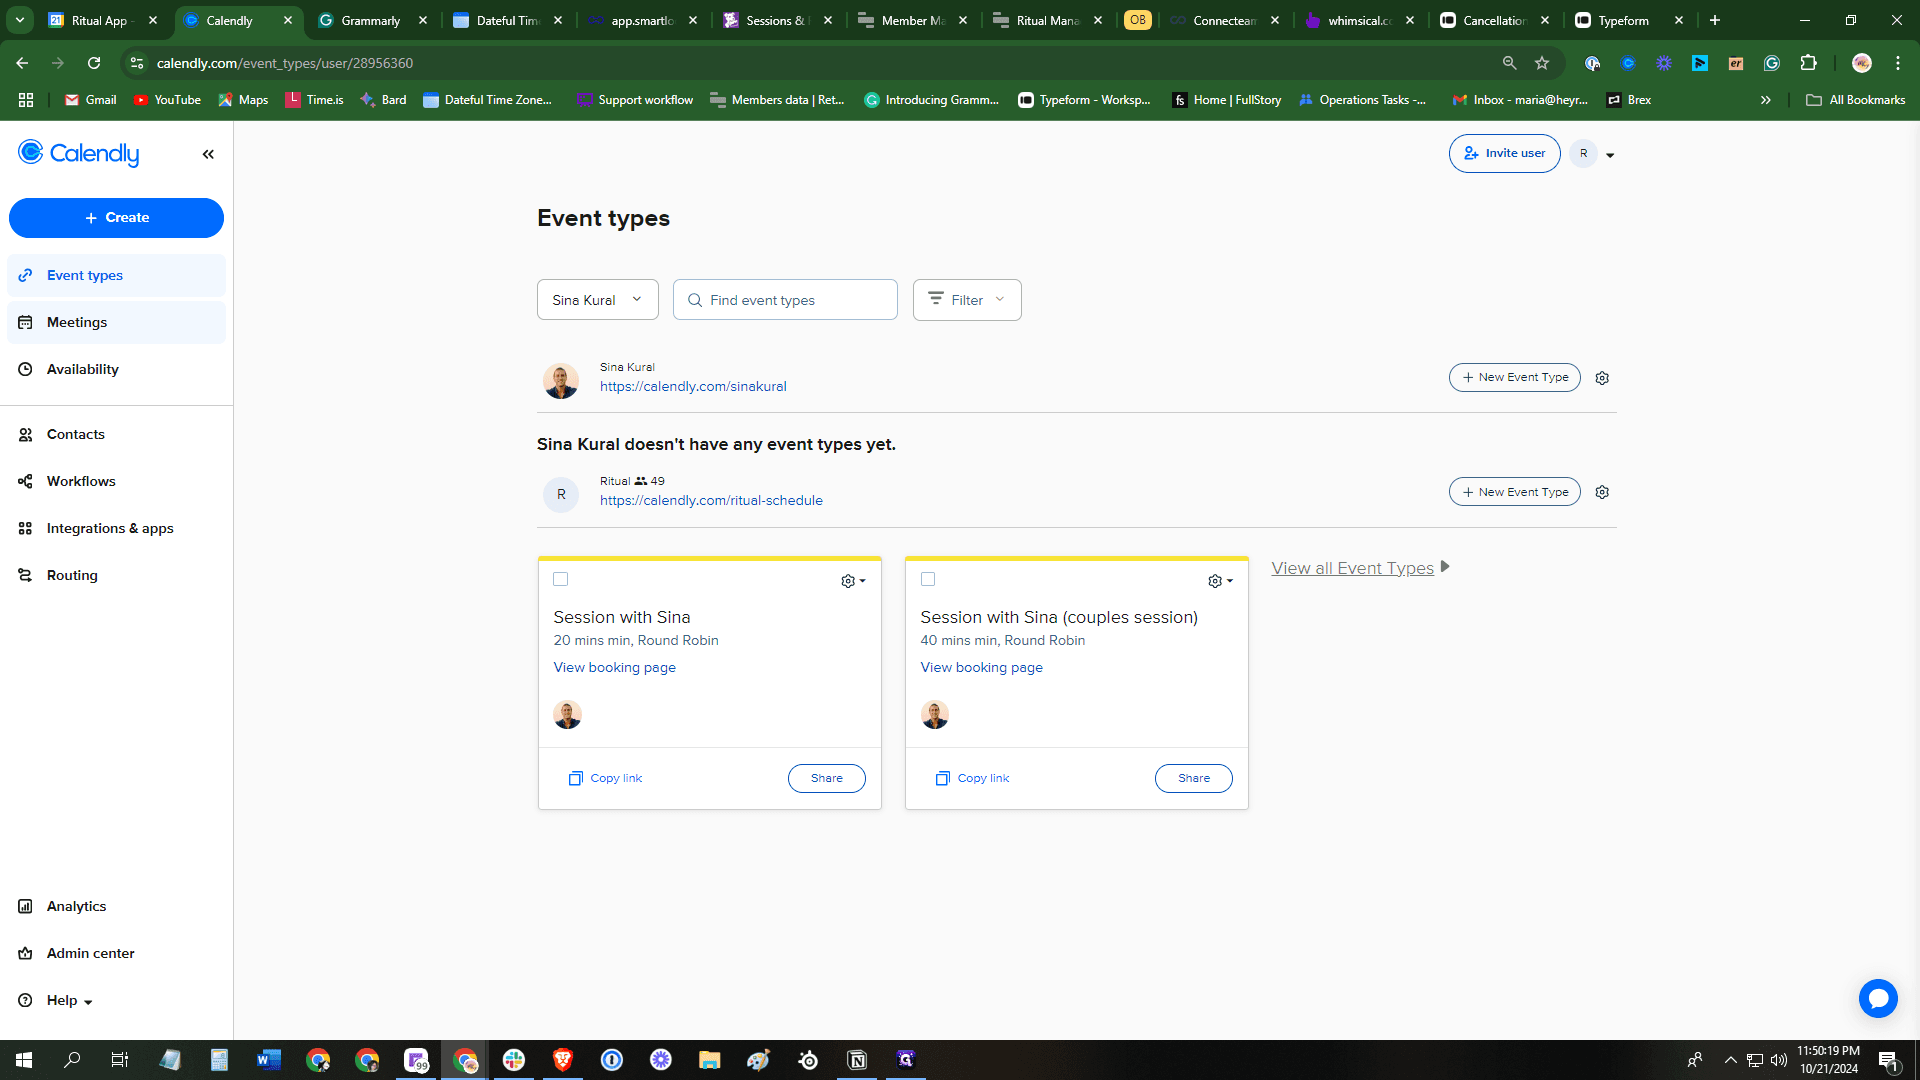Click New Event Type for Sina Kural
The image size is (1920, 1080).
point(1514,377)
